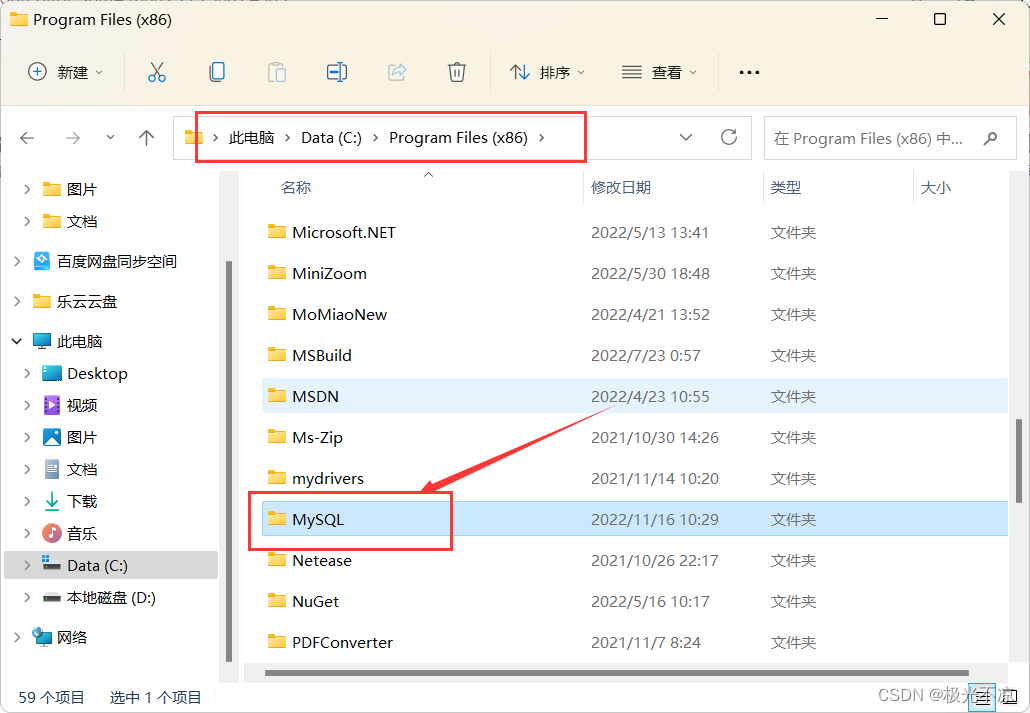1030x713 pixels.
Task: Refresh the folder view
Action: pos(728,137)
